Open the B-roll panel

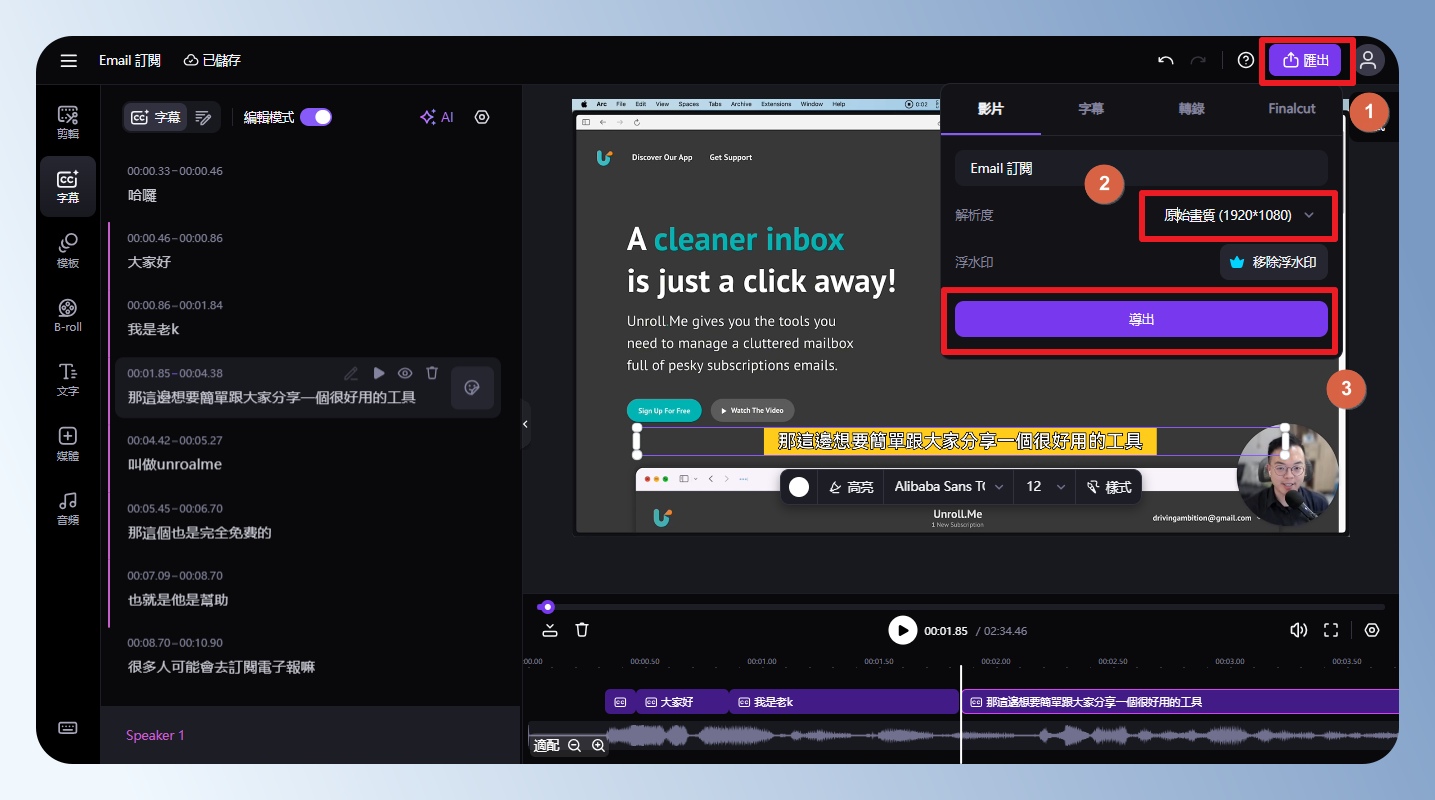[68, 315]
